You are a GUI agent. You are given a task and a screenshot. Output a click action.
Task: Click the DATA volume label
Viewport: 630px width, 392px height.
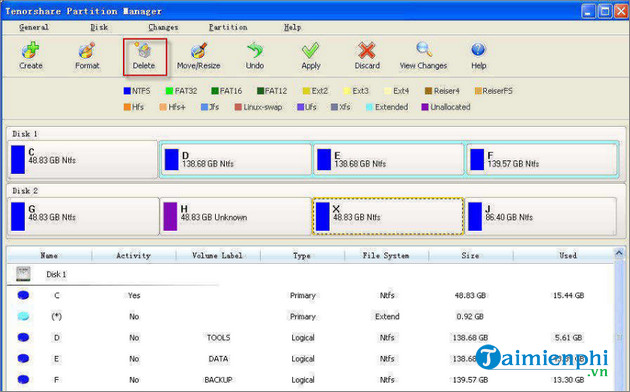click(x=218, y=359)
